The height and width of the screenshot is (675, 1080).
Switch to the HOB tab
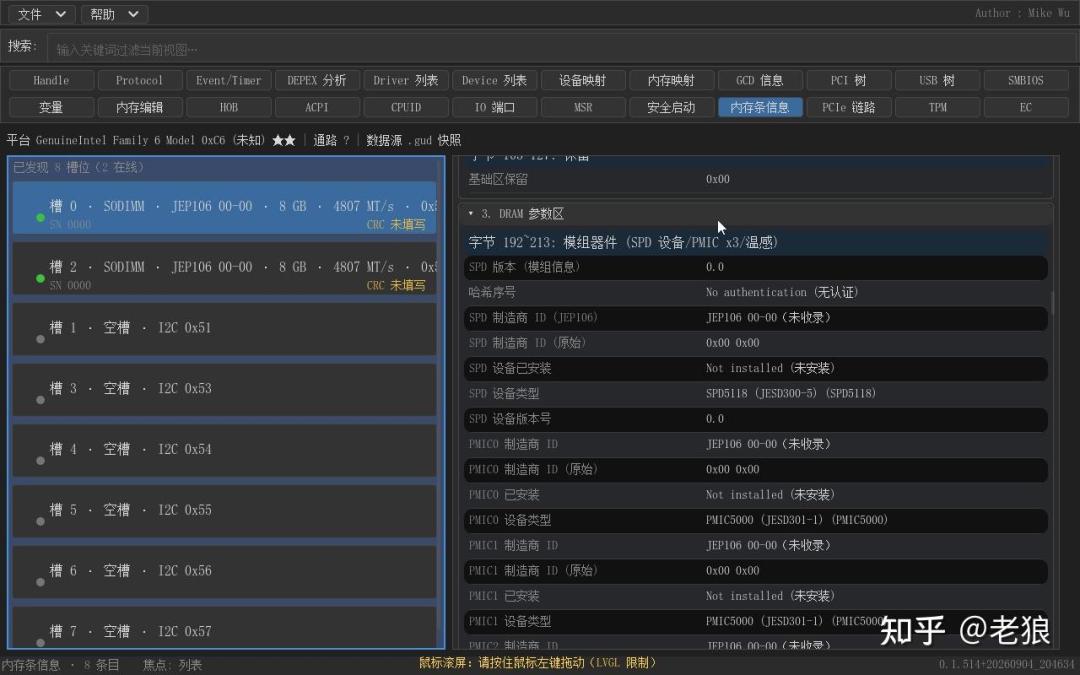coord(229,107)
